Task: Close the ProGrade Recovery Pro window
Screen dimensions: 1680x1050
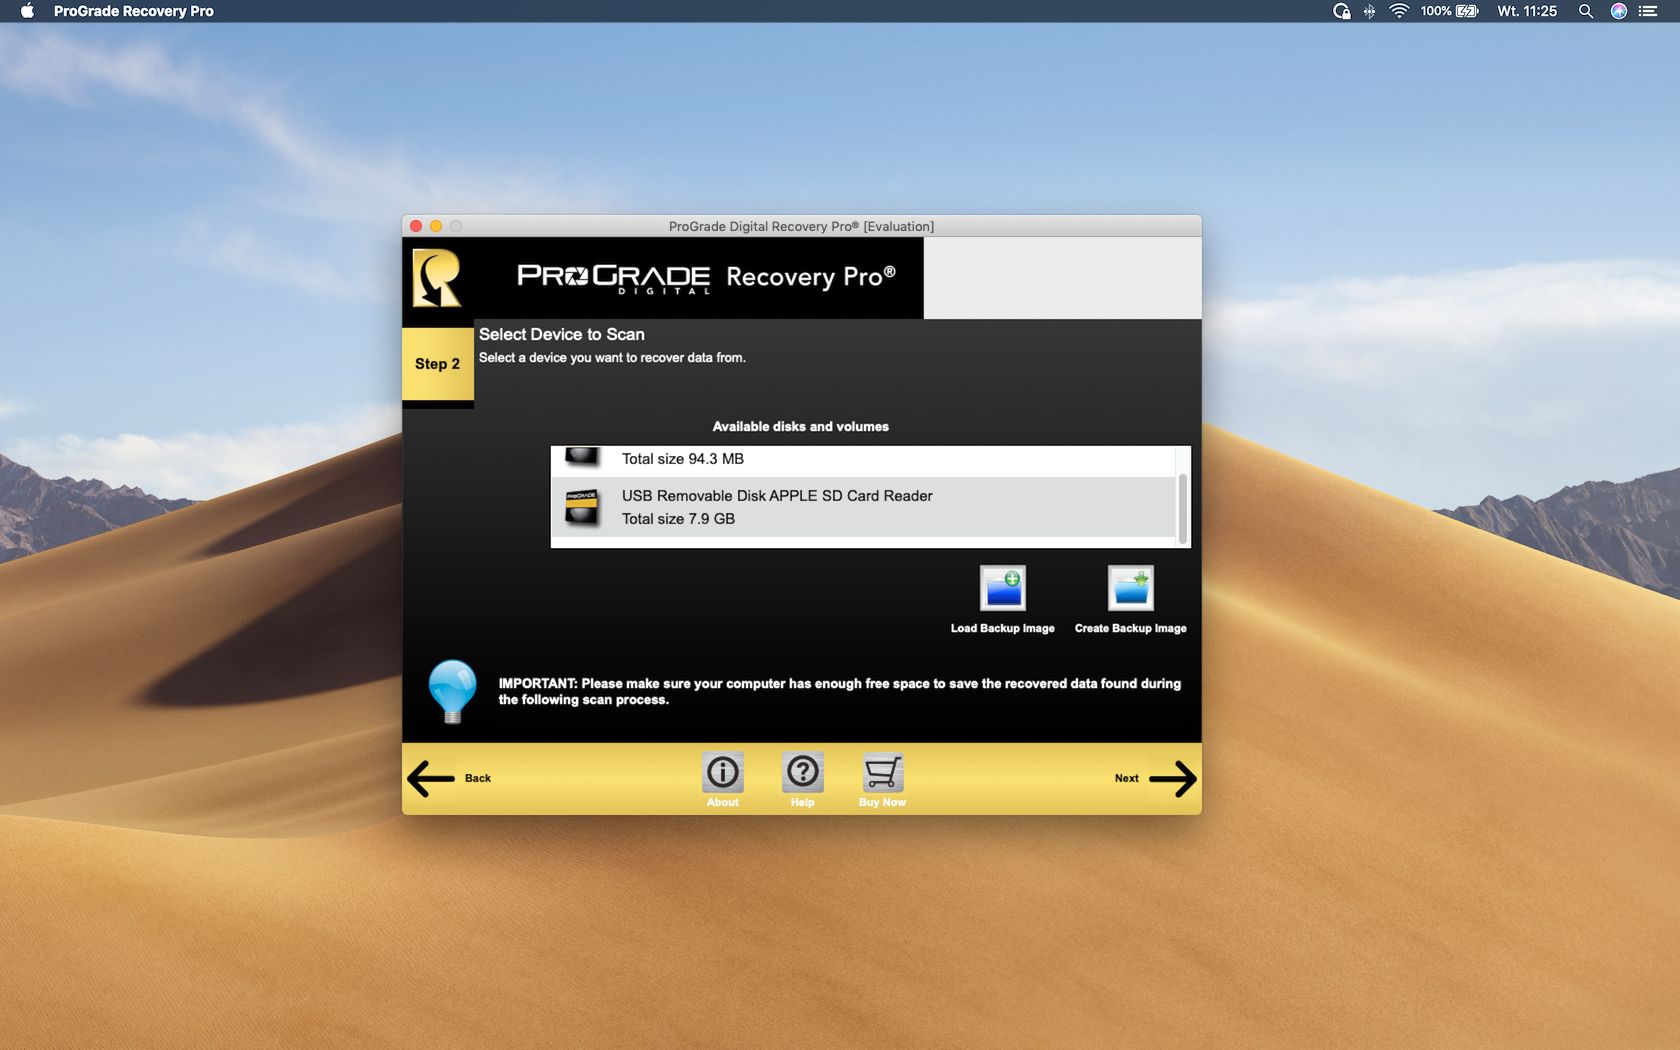Action: coord(416,226)
